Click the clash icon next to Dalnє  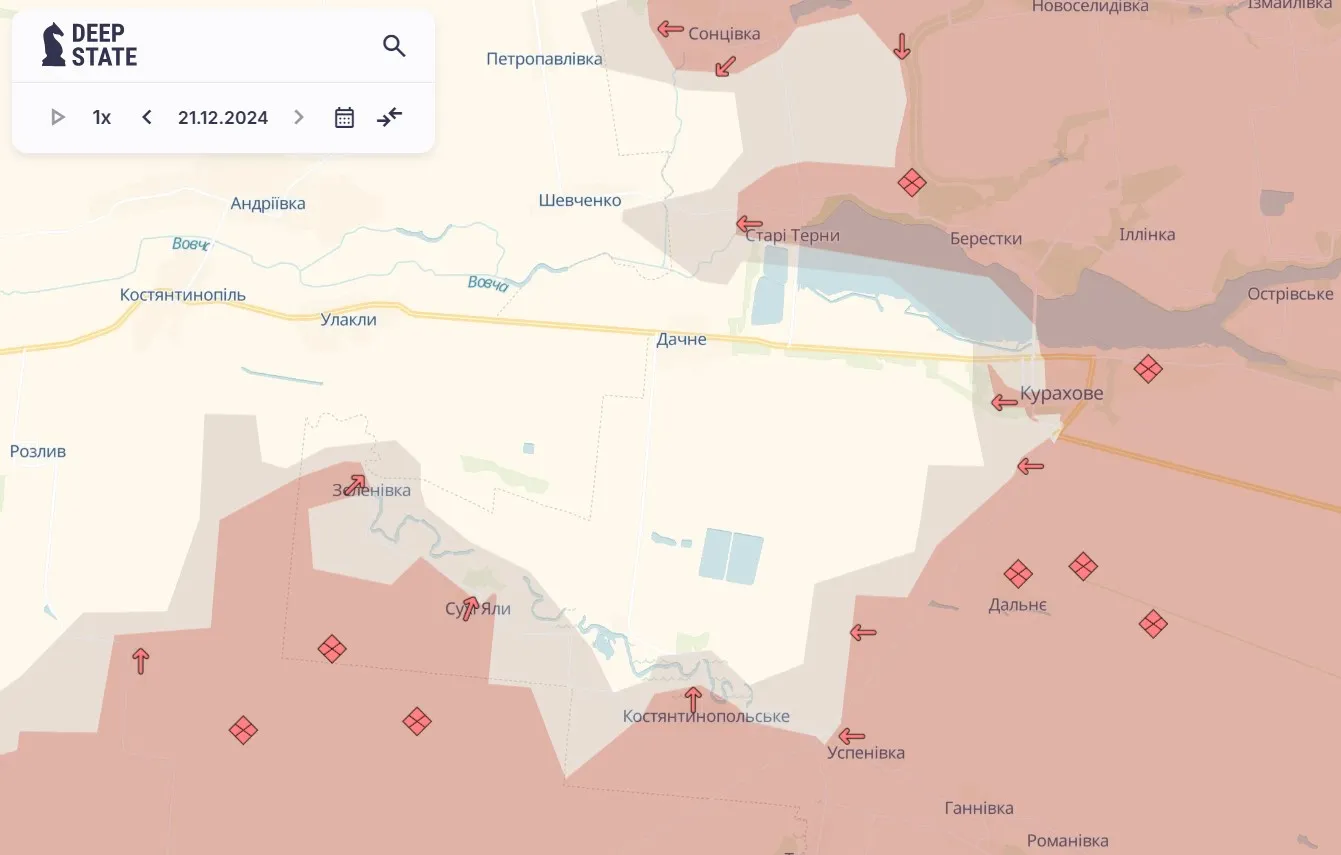click(x=1018, y=574)
